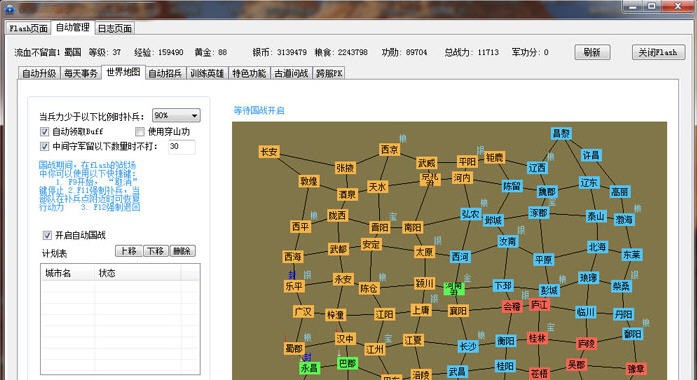Viewport: 697px width, 380px height.
Task: Click the 关闭Flash button
Action: click(x=657, y=52)
